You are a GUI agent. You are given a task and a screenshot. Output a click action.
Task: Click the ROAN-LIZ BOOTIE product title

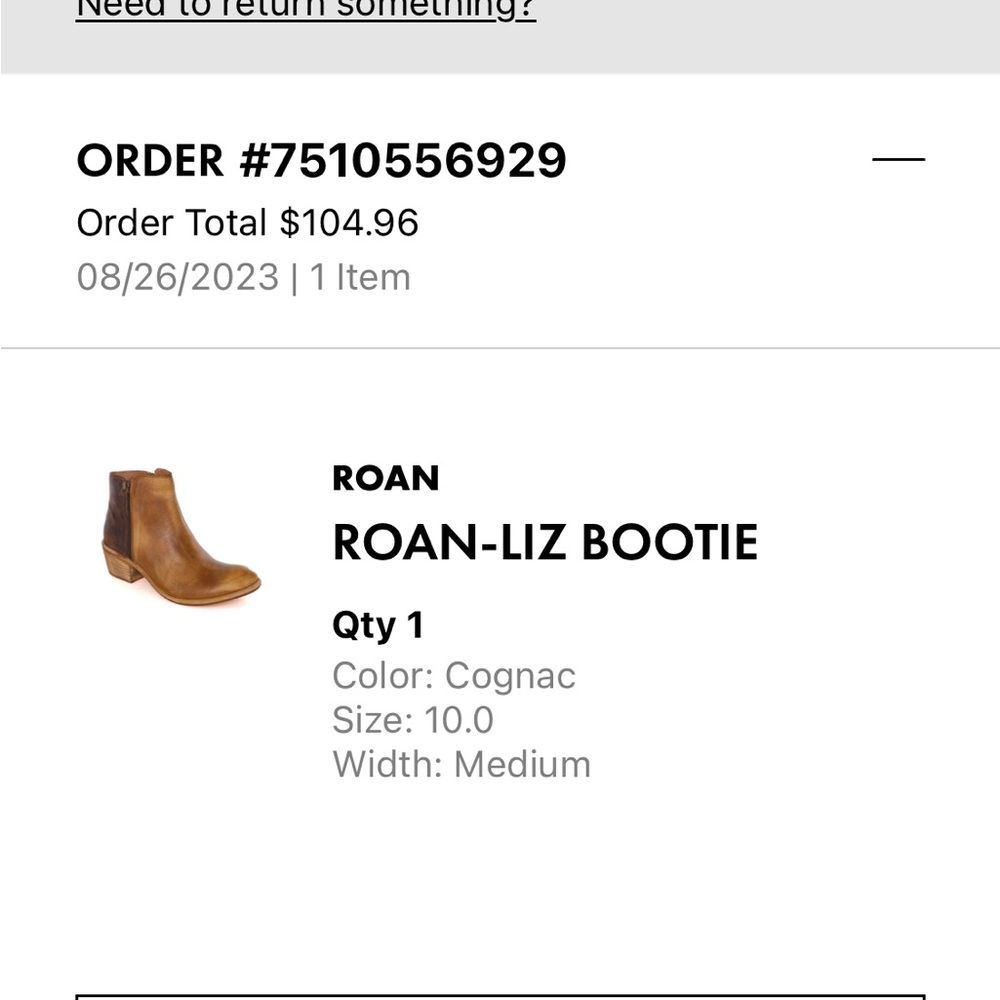[x=545, y=543]
